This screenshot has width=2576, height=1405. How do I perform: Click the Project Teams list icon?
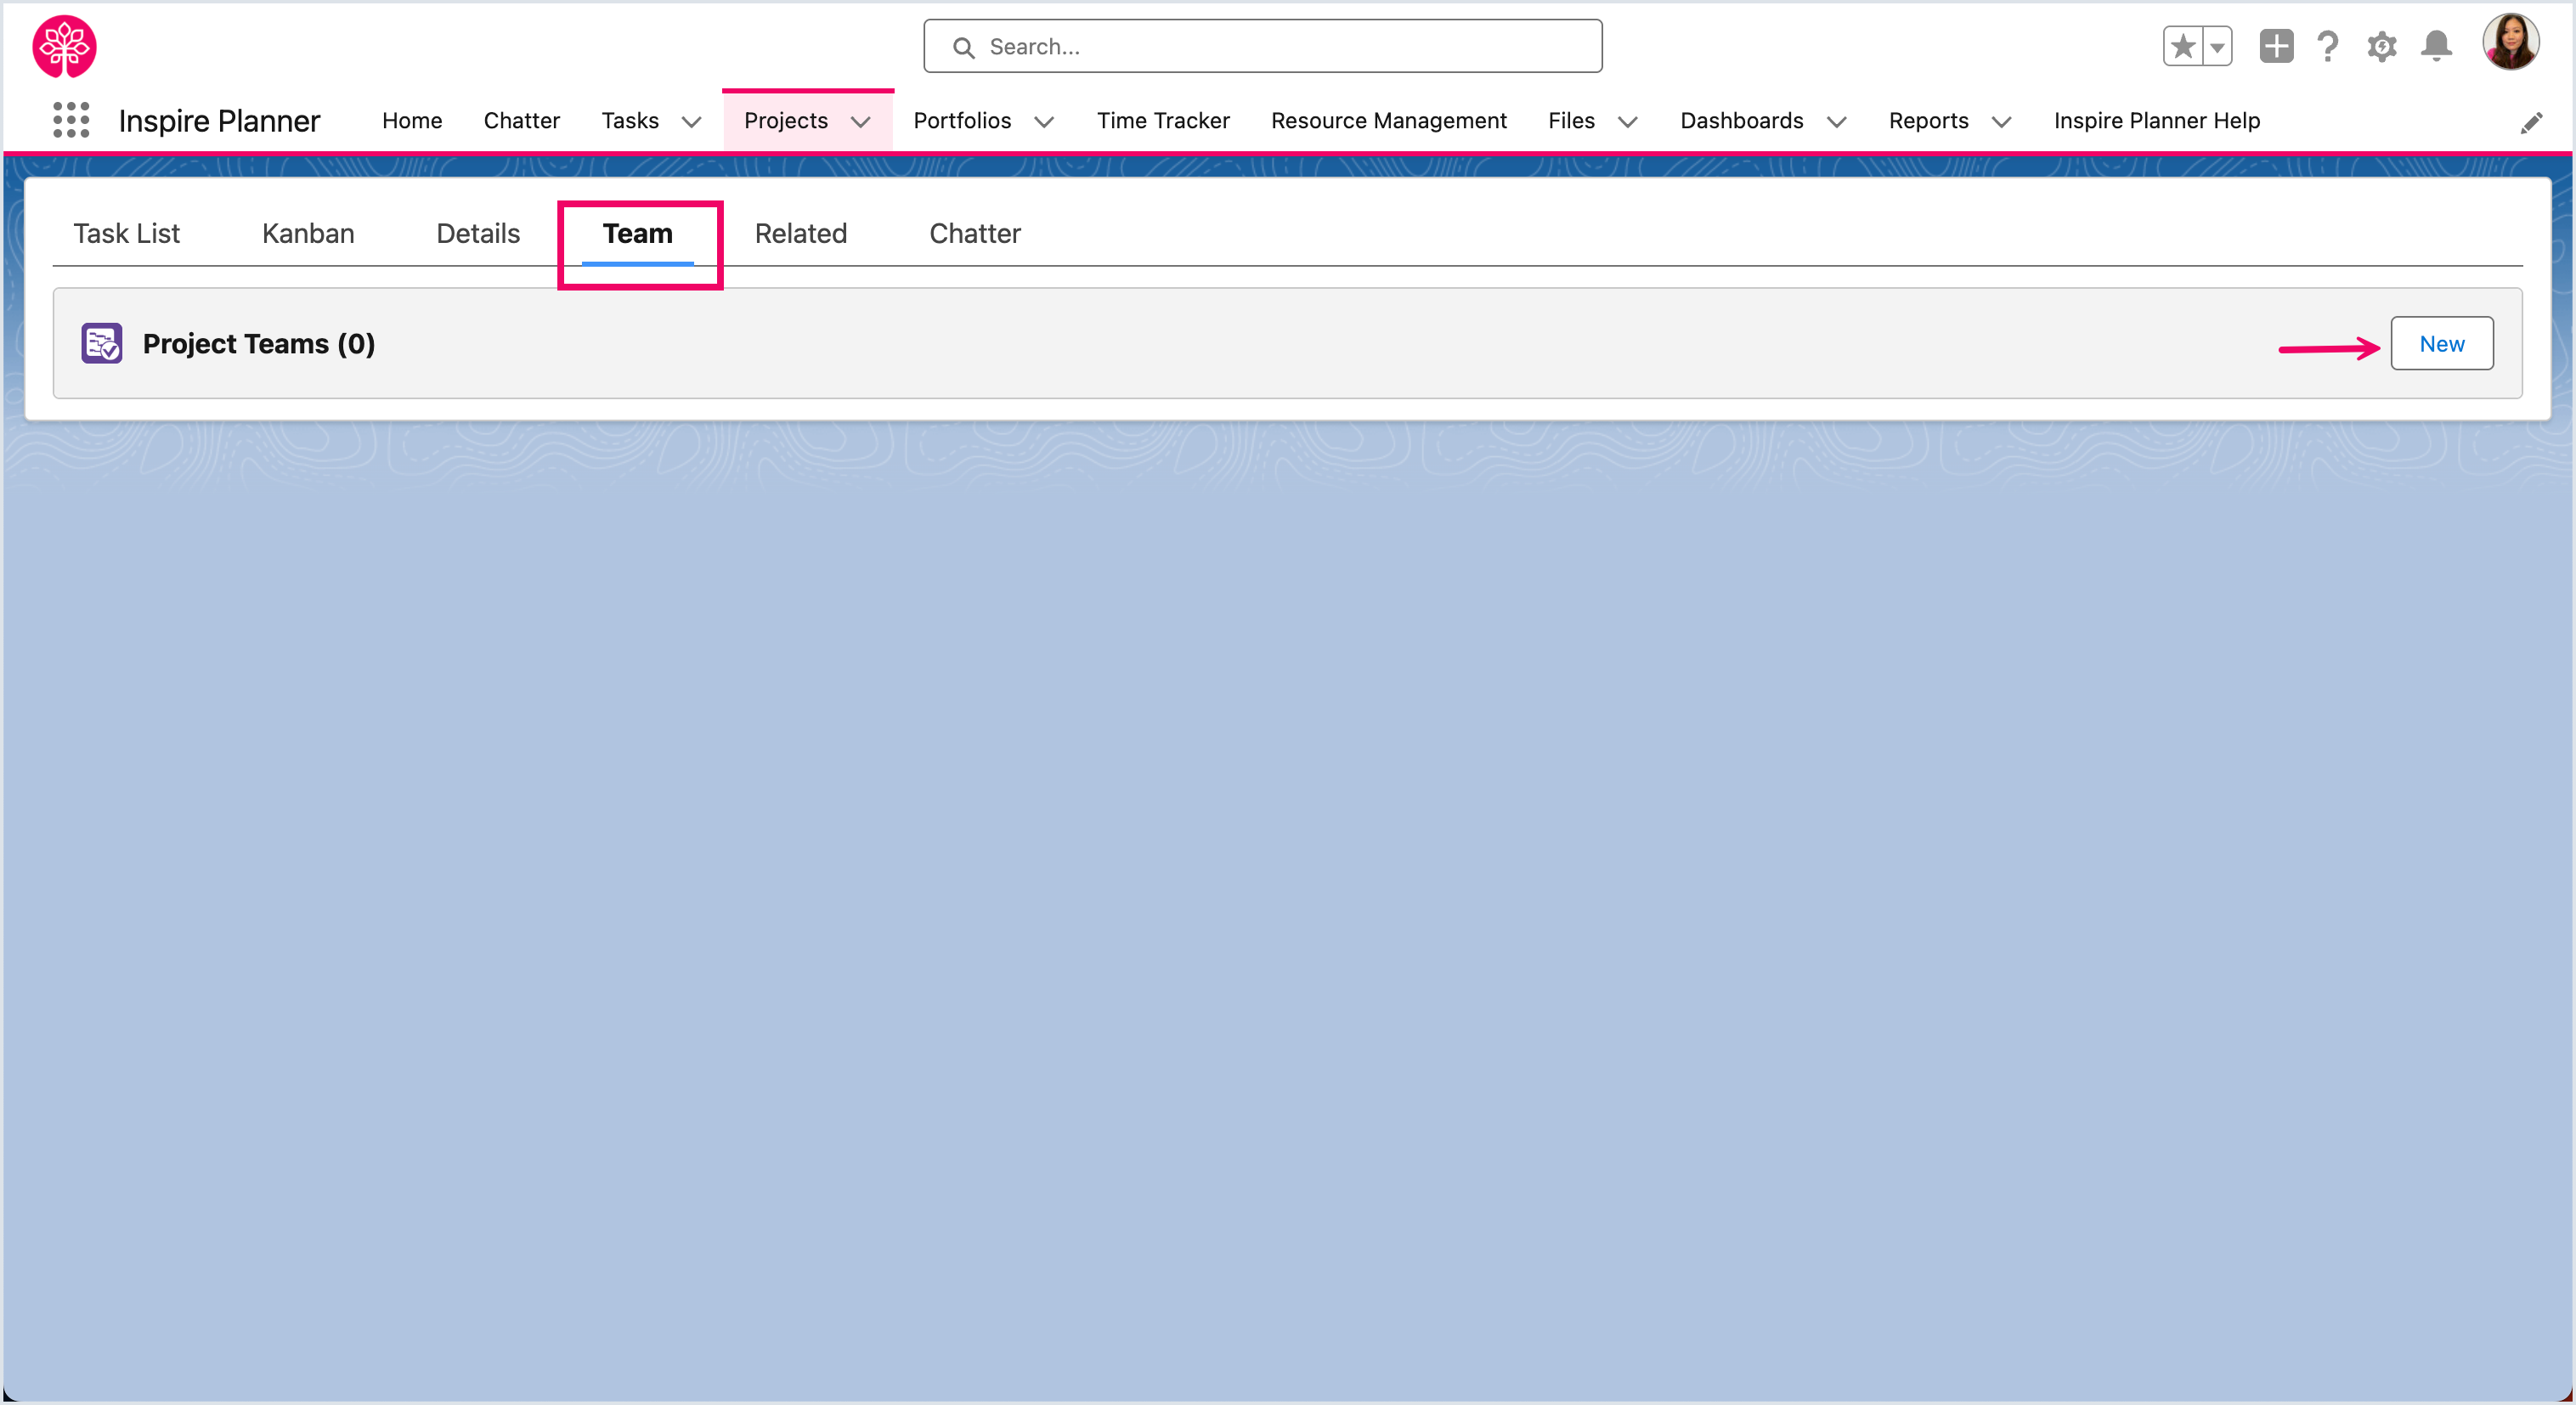pos(102,343)
